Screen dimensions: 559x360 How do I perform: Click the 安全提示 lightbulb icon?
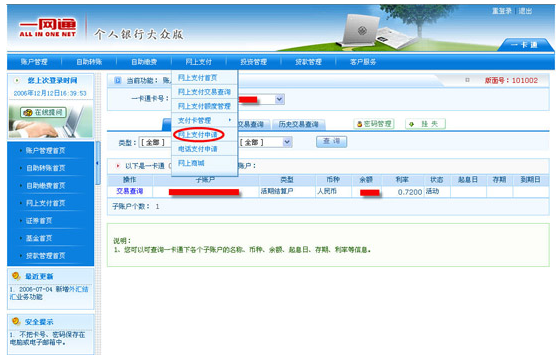coord(16,322)
